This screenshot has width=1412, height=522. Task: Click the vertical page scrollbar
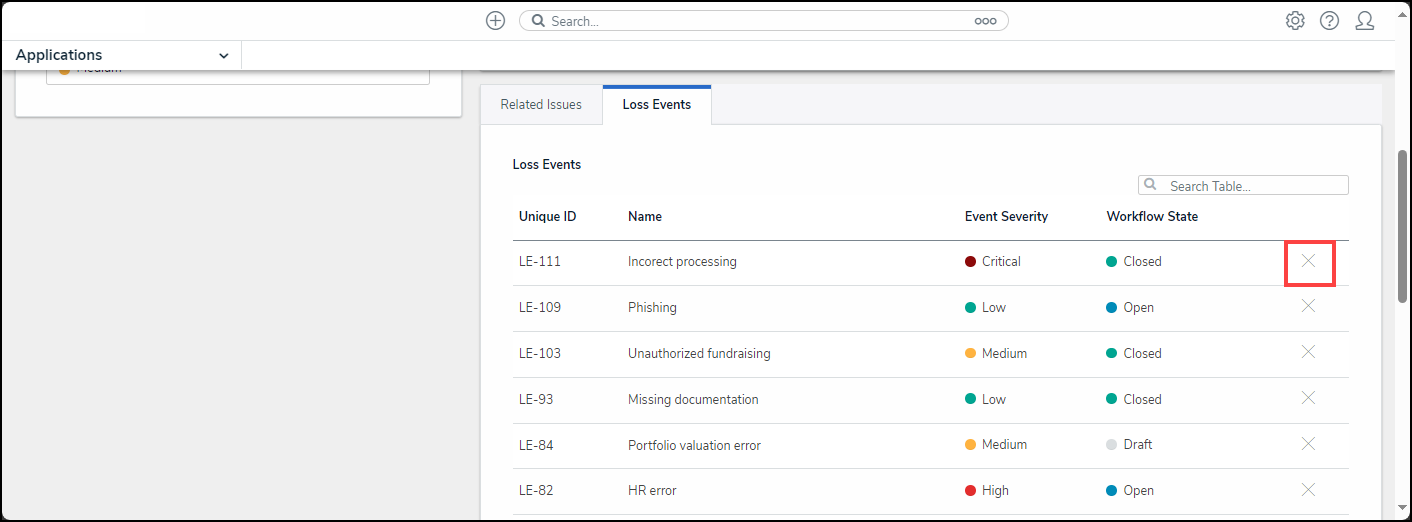pyautogui.click(x=1402, y=226)
